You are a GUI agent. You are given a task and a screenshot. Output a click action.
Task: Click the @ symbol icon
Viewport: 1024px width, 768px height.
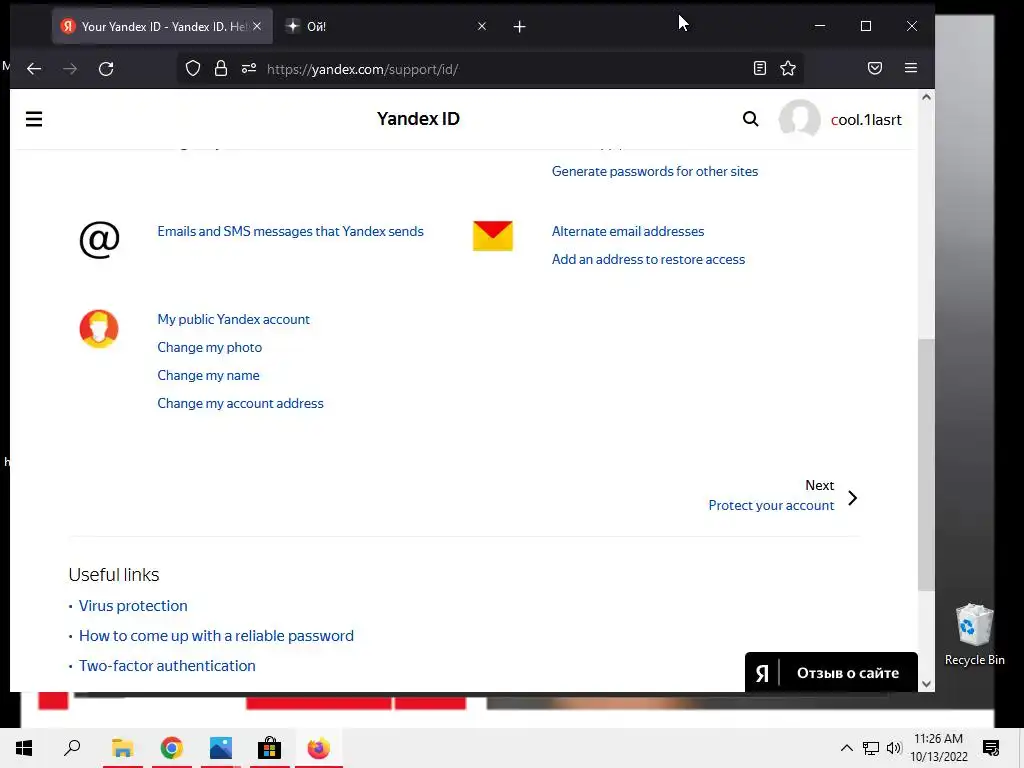99,240
